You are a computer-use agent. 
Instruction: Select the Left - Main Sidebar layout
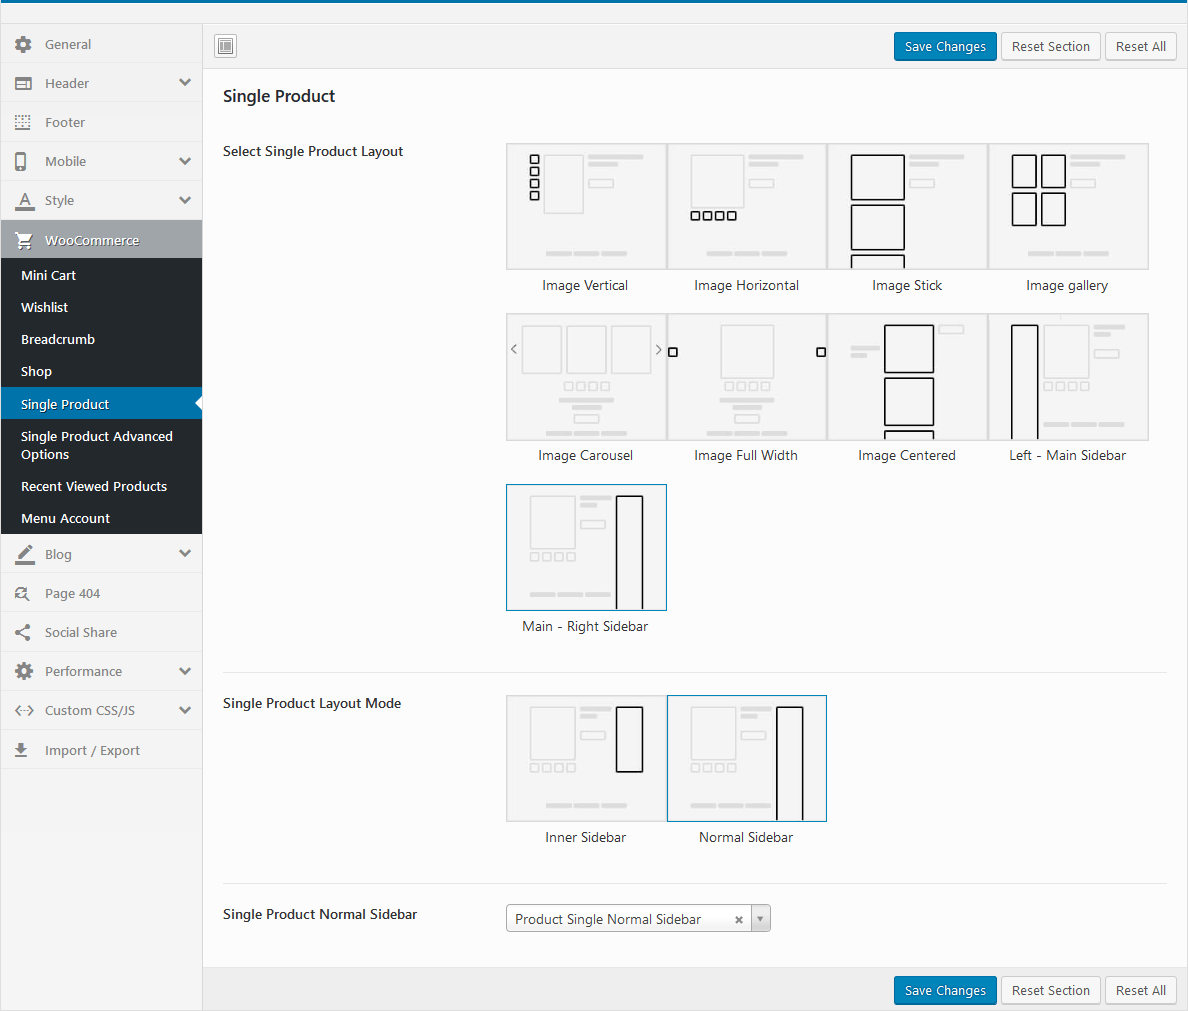pos(1068,377)
